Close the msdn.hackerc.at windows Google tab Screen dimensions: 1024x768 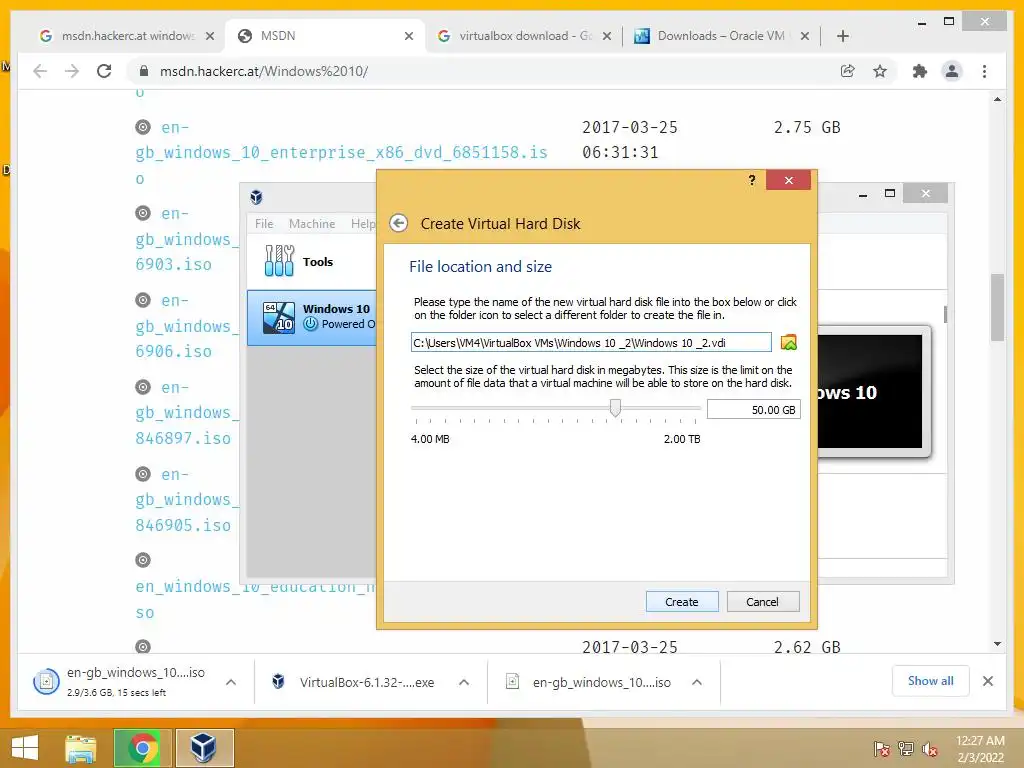pyautogui.click(x=210, y=36)
